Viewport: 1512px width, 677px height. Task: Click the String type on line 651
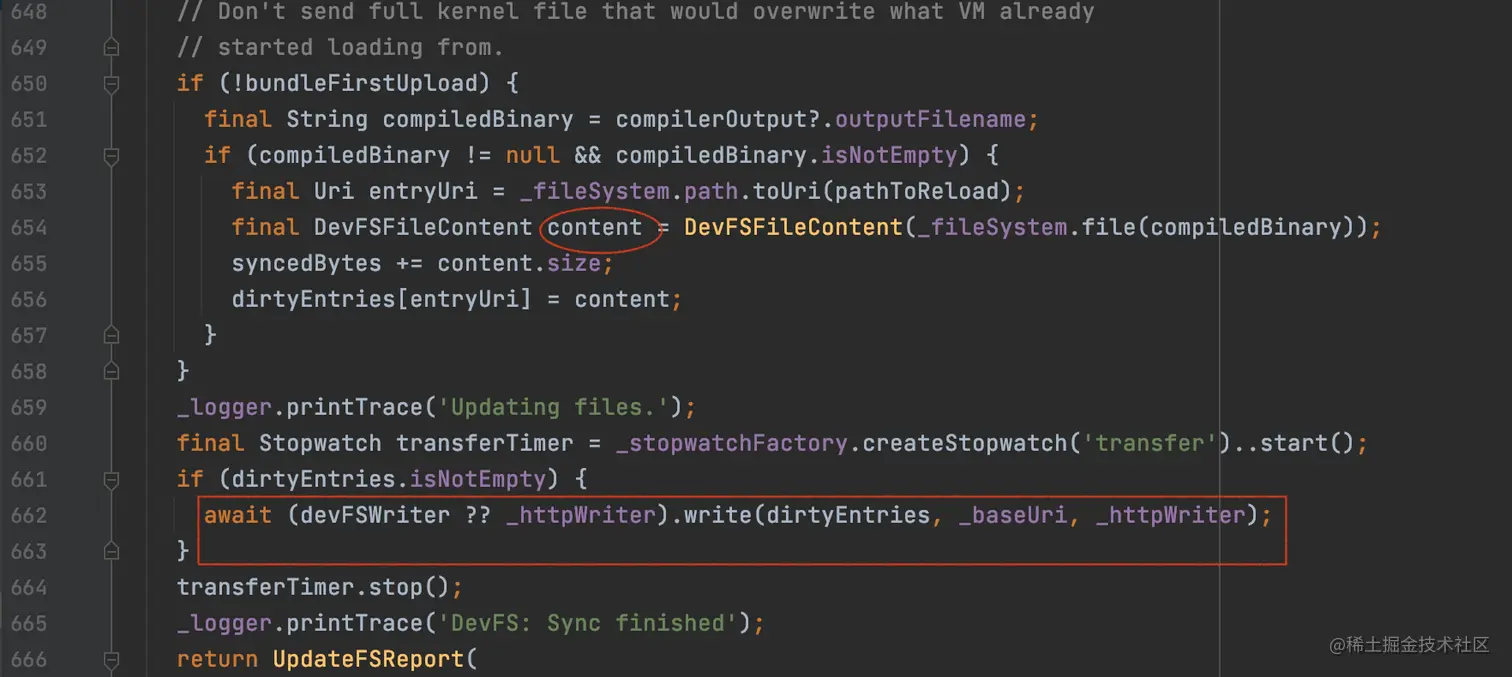(327, 119)
